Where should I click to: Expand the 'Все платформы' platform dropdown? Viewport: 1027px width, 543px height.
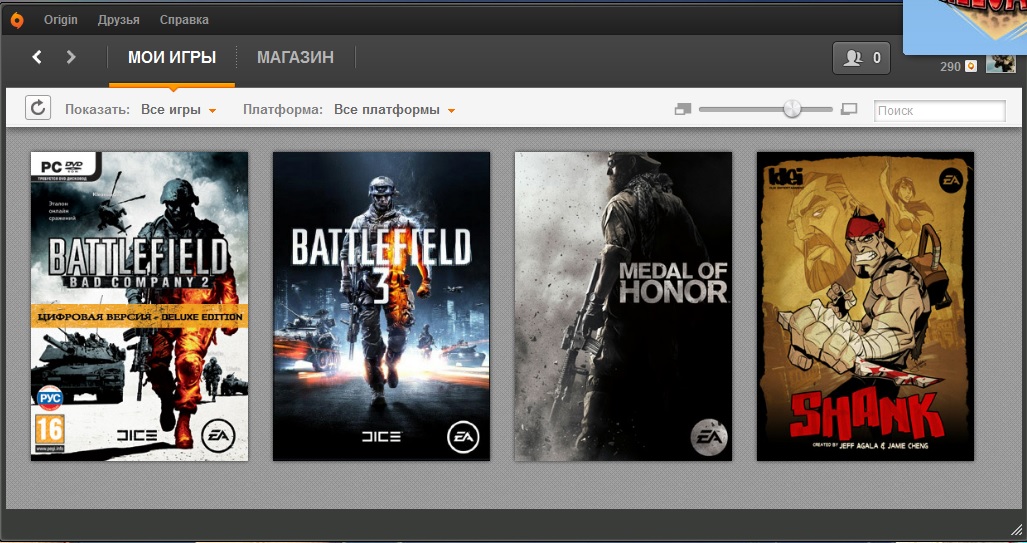click(395, 110)
